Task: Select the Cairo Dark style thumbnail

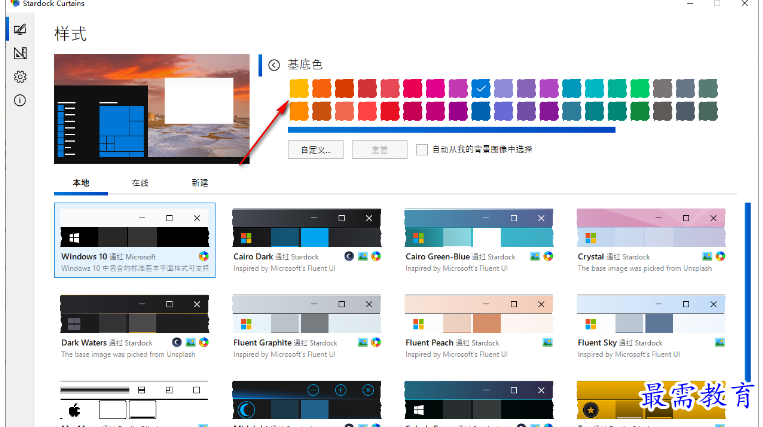Action: coord(307,228)
